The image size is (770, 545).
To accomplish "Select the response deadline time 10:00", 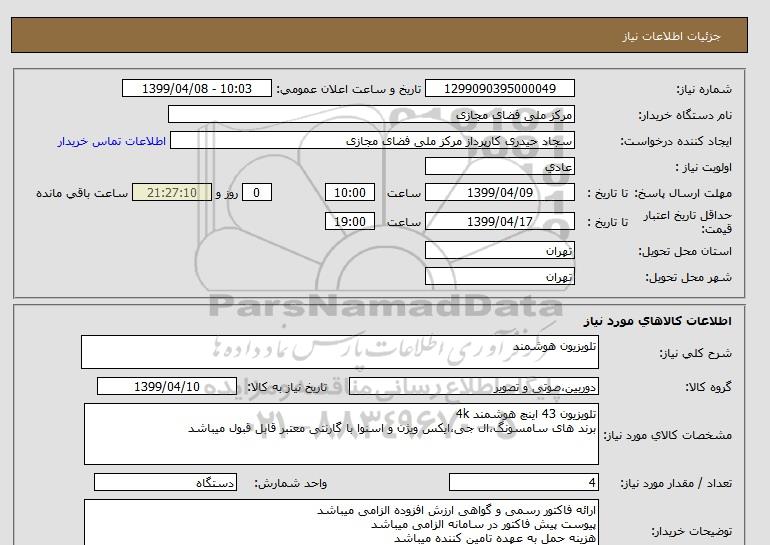I will tap(350, 192).
